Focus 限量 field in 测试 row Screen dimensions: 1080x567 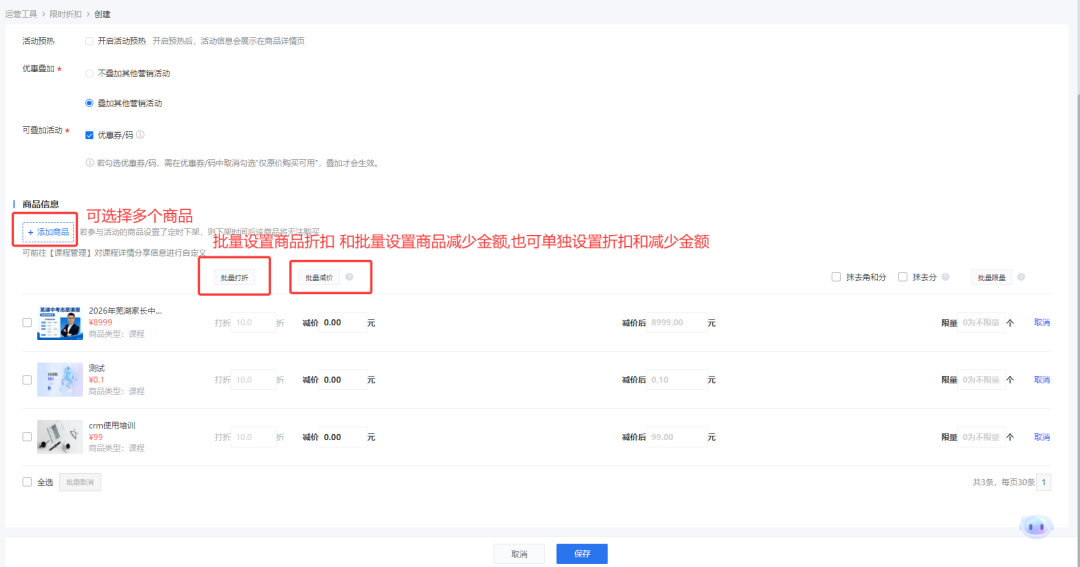(982, 380)
